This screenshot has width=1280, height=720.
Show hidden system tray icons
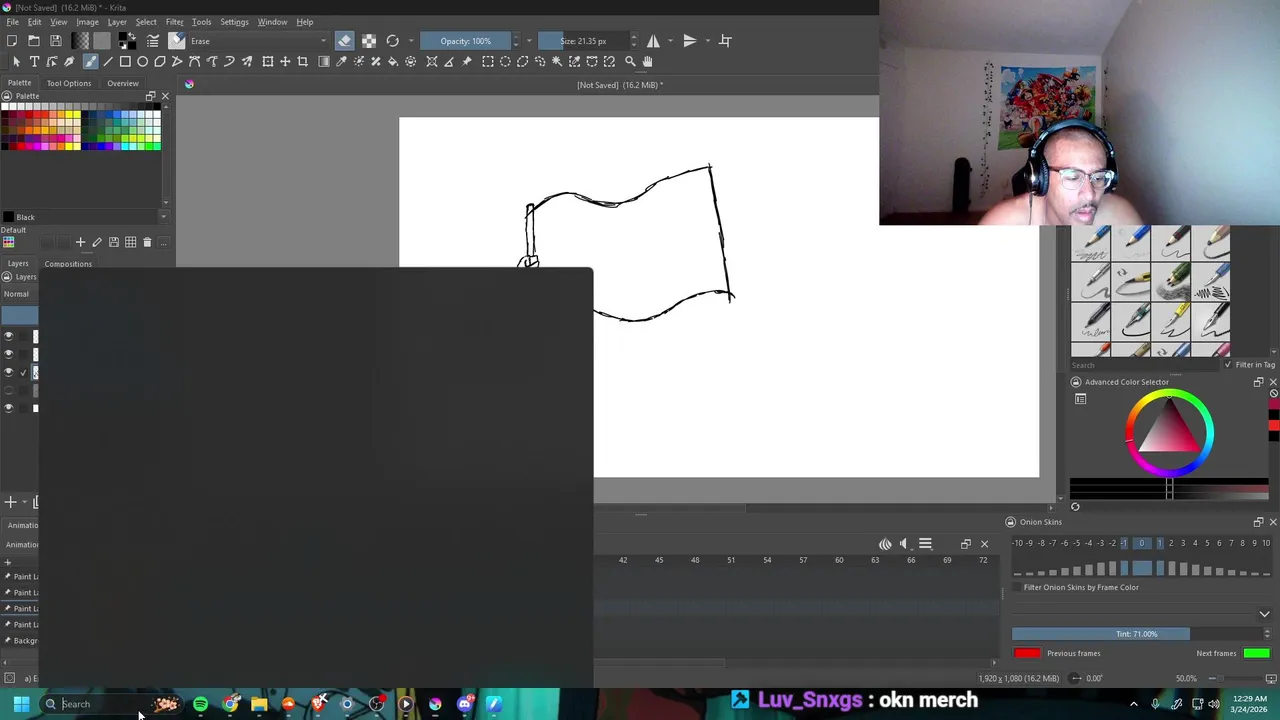point(1133,704)
